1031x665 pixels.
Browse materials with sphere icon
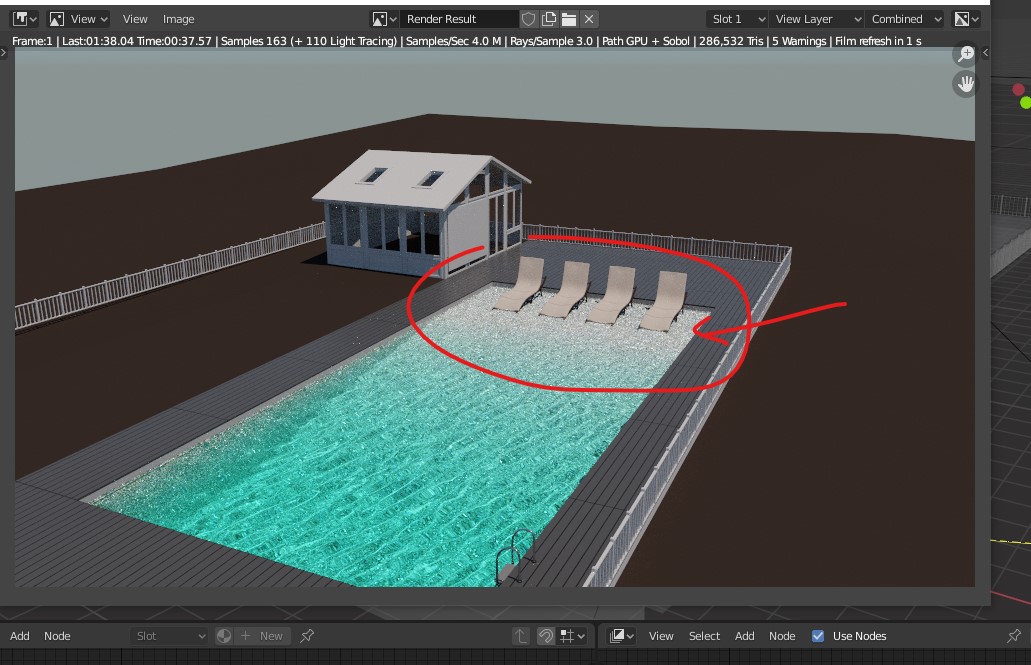(224, 636)
